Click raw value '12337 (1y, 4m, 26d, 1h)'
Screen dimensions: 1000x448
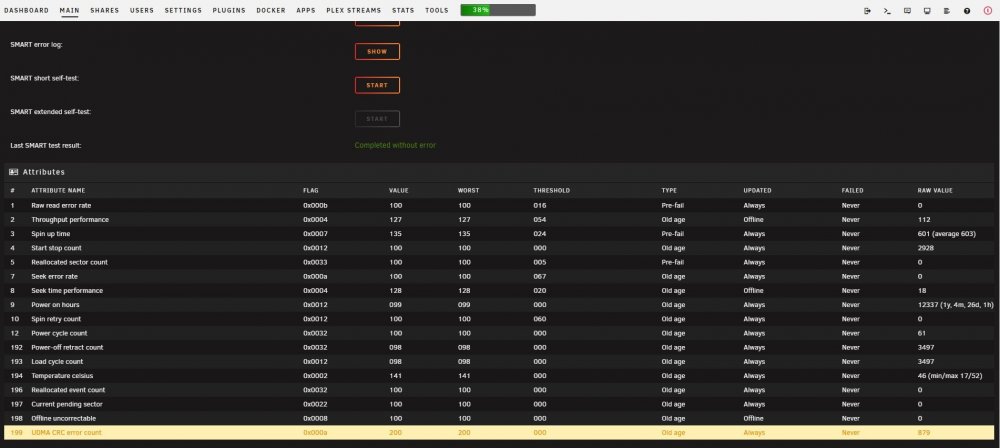tap(955, 304)
